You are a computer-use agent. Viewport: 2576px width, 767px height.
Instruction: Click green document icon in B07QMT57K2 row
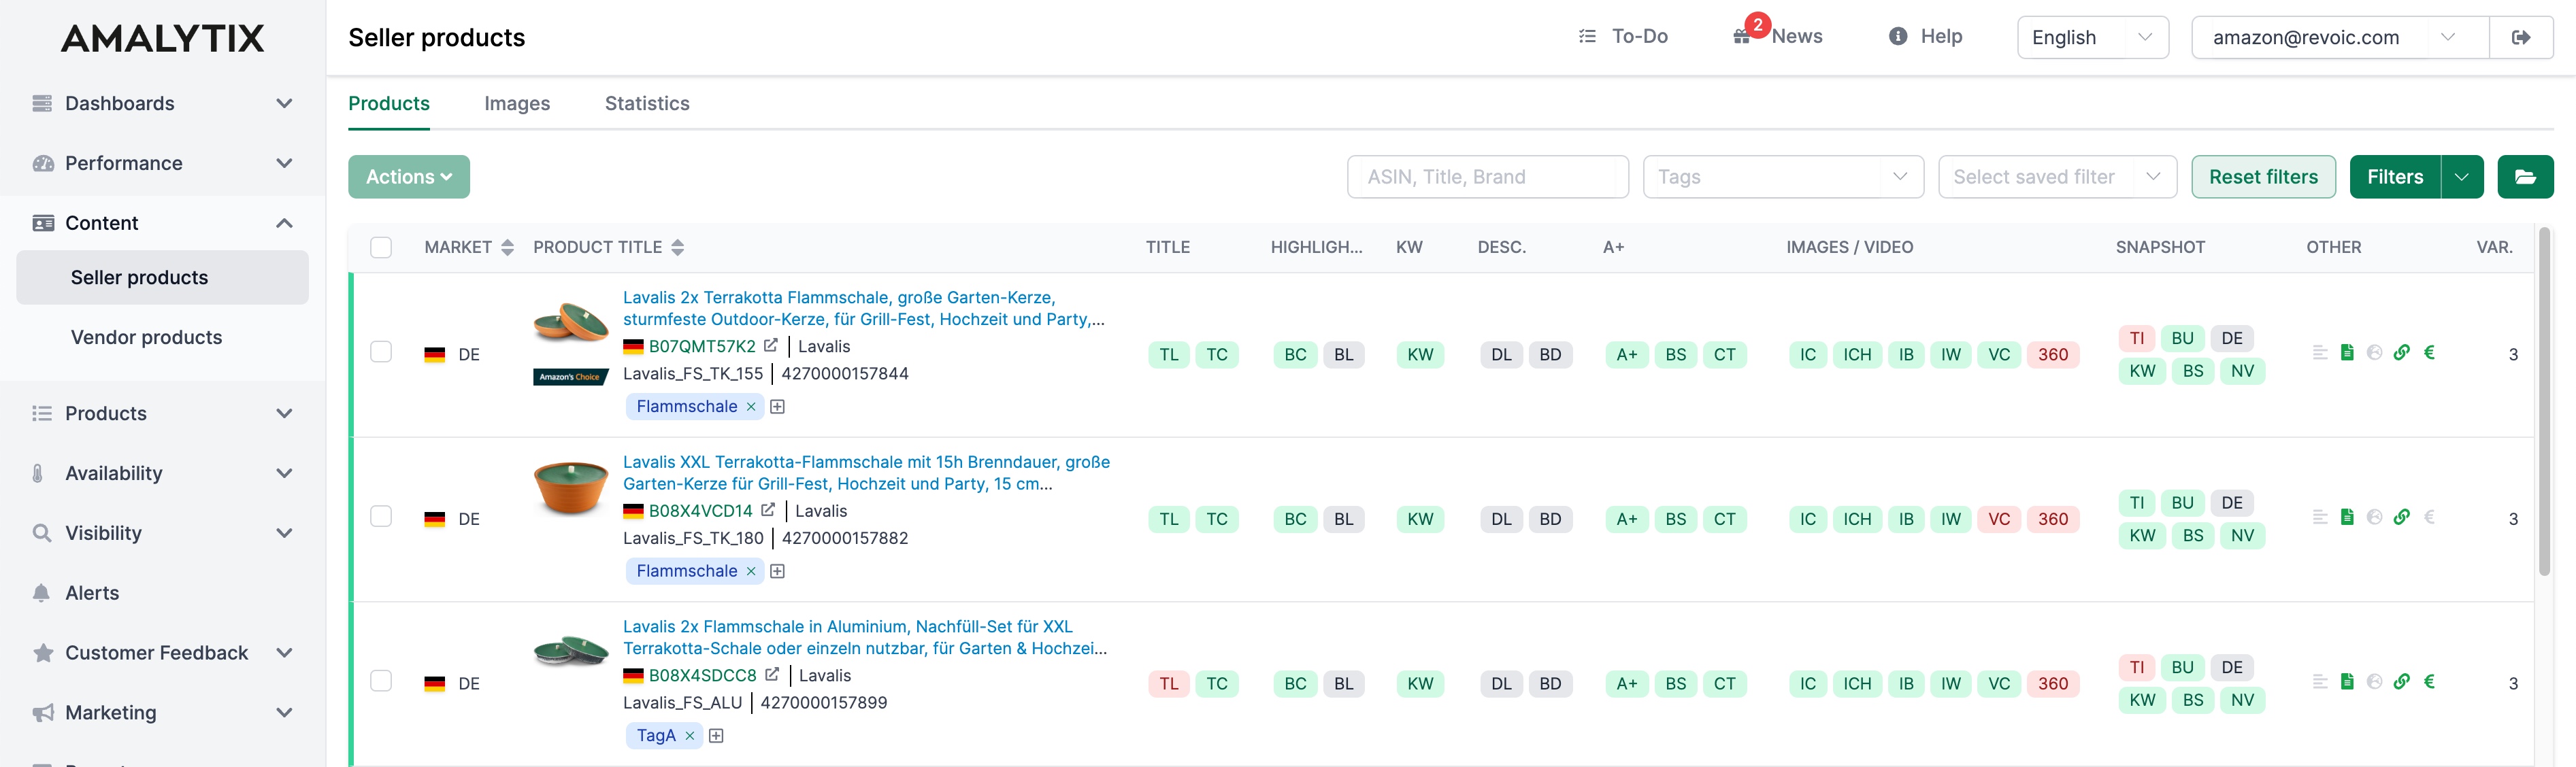click(2347, 352)
